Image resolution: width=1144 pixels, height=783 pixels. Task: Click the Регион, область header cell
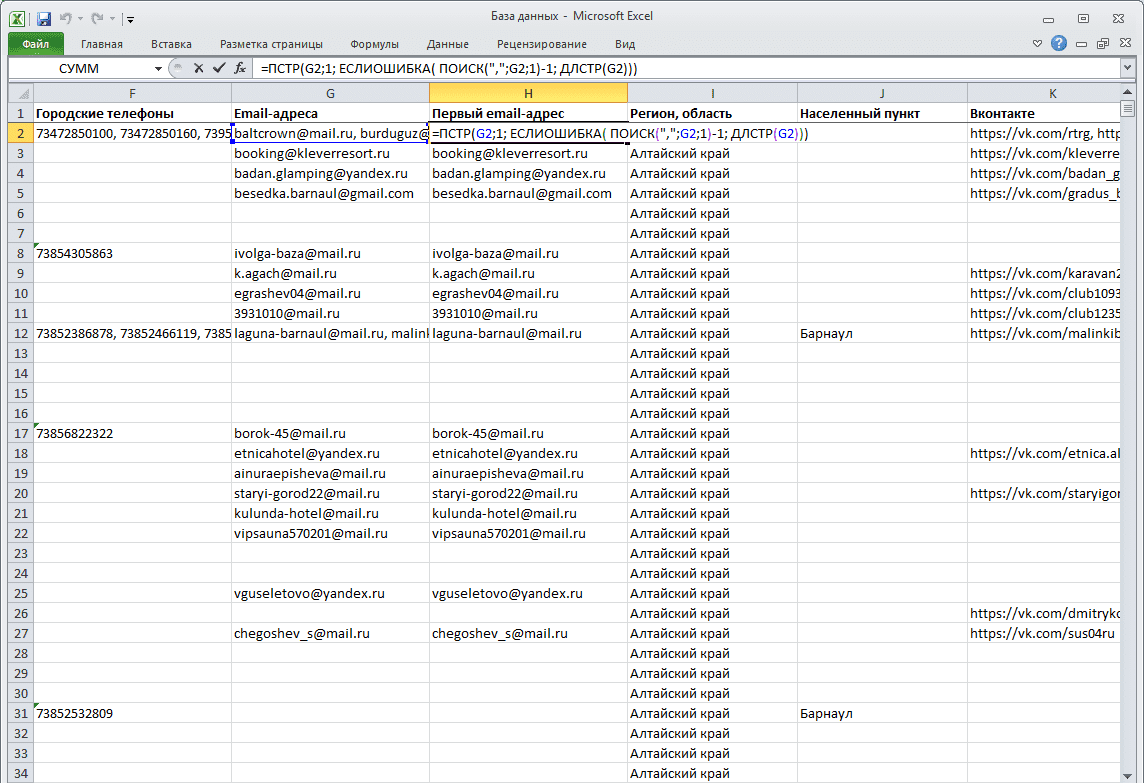[713, 114]
